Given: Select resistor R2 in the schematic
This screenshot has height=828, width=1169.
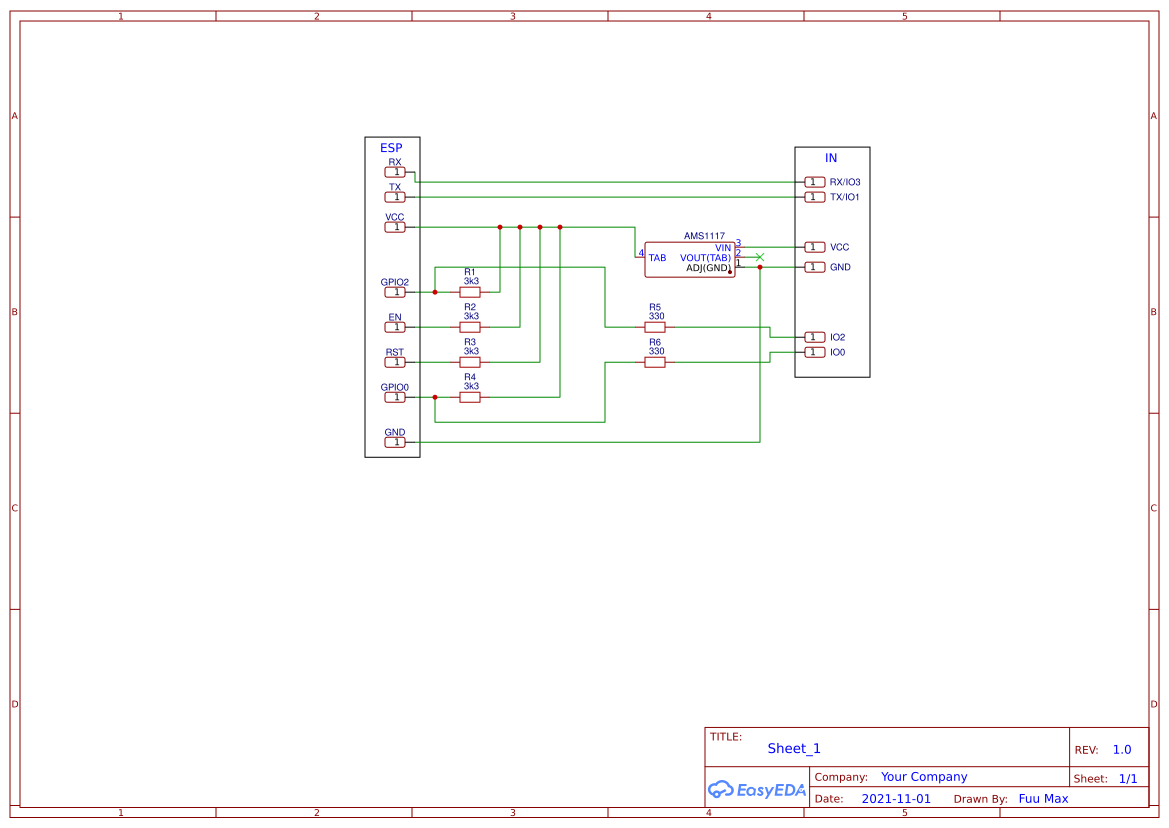Looking at the screenshot, I should click(470, 326).
